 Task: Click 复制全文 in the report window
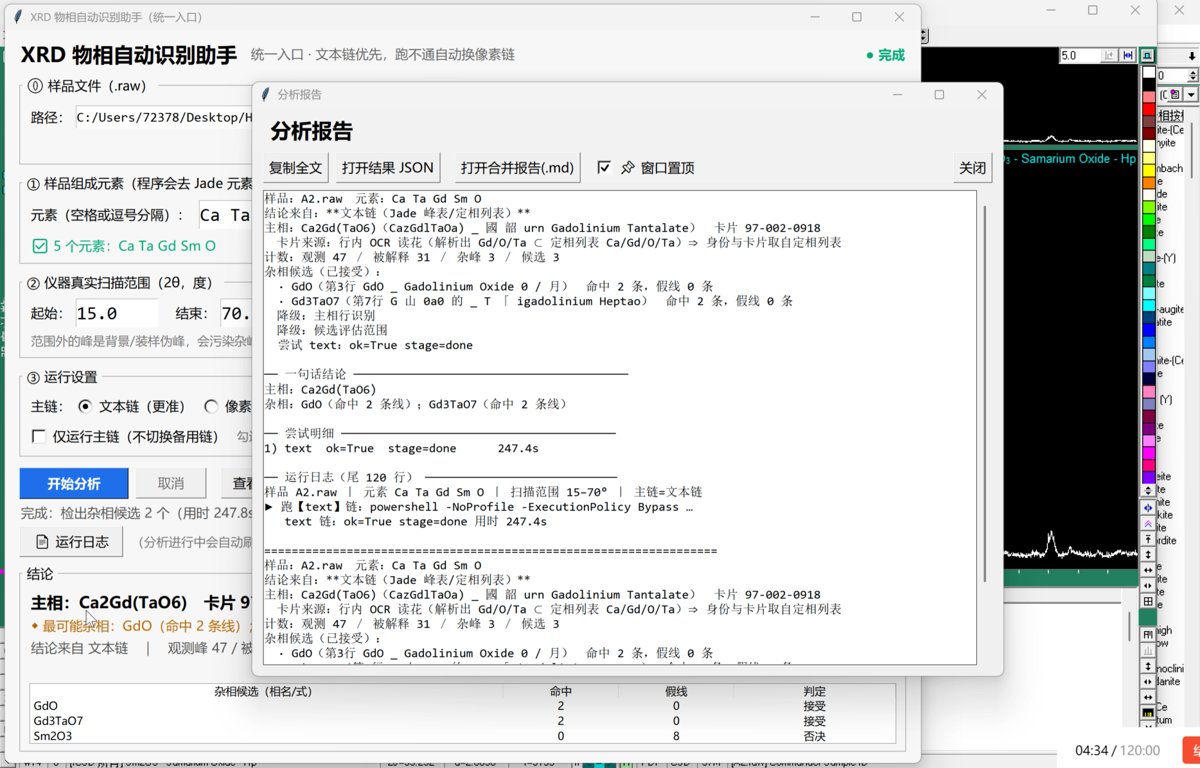pos(296,167)
